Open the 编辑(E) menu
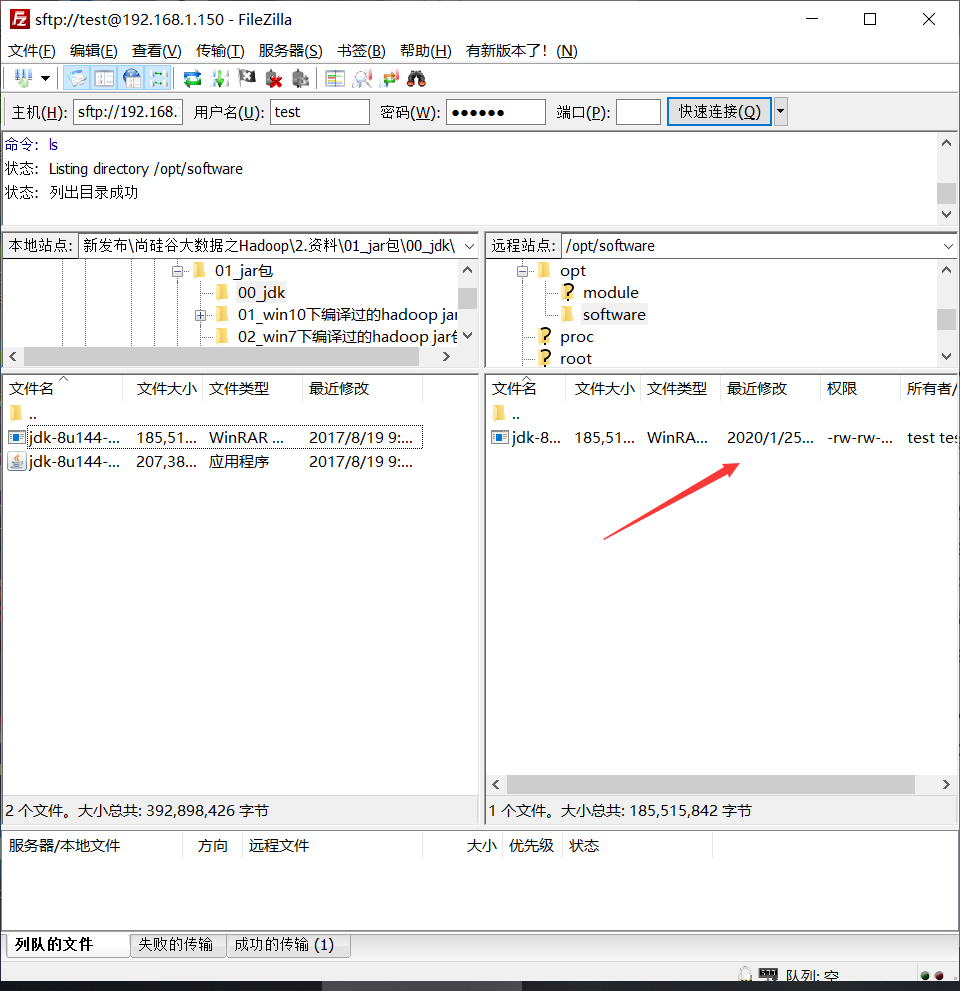The width and height of the screenshot is (960, 991). (x=94, y=51)
